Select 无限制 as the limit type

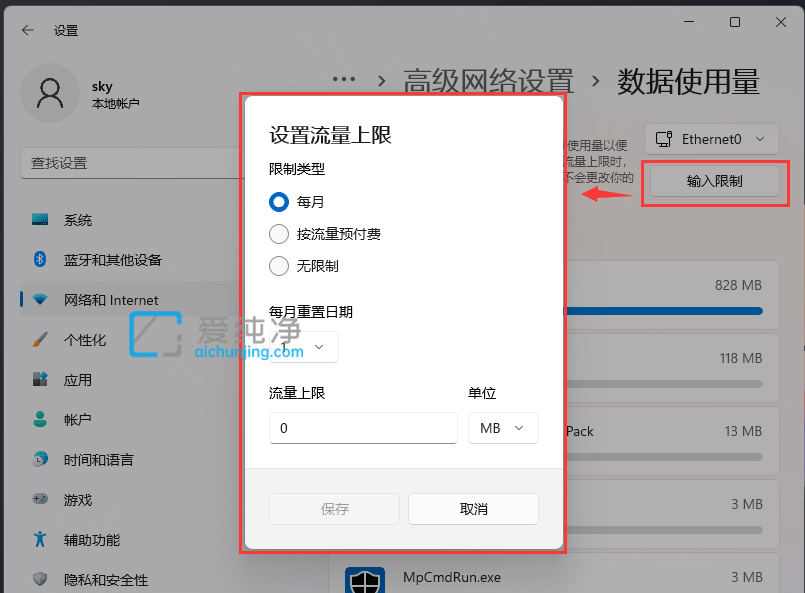point(278,265)
